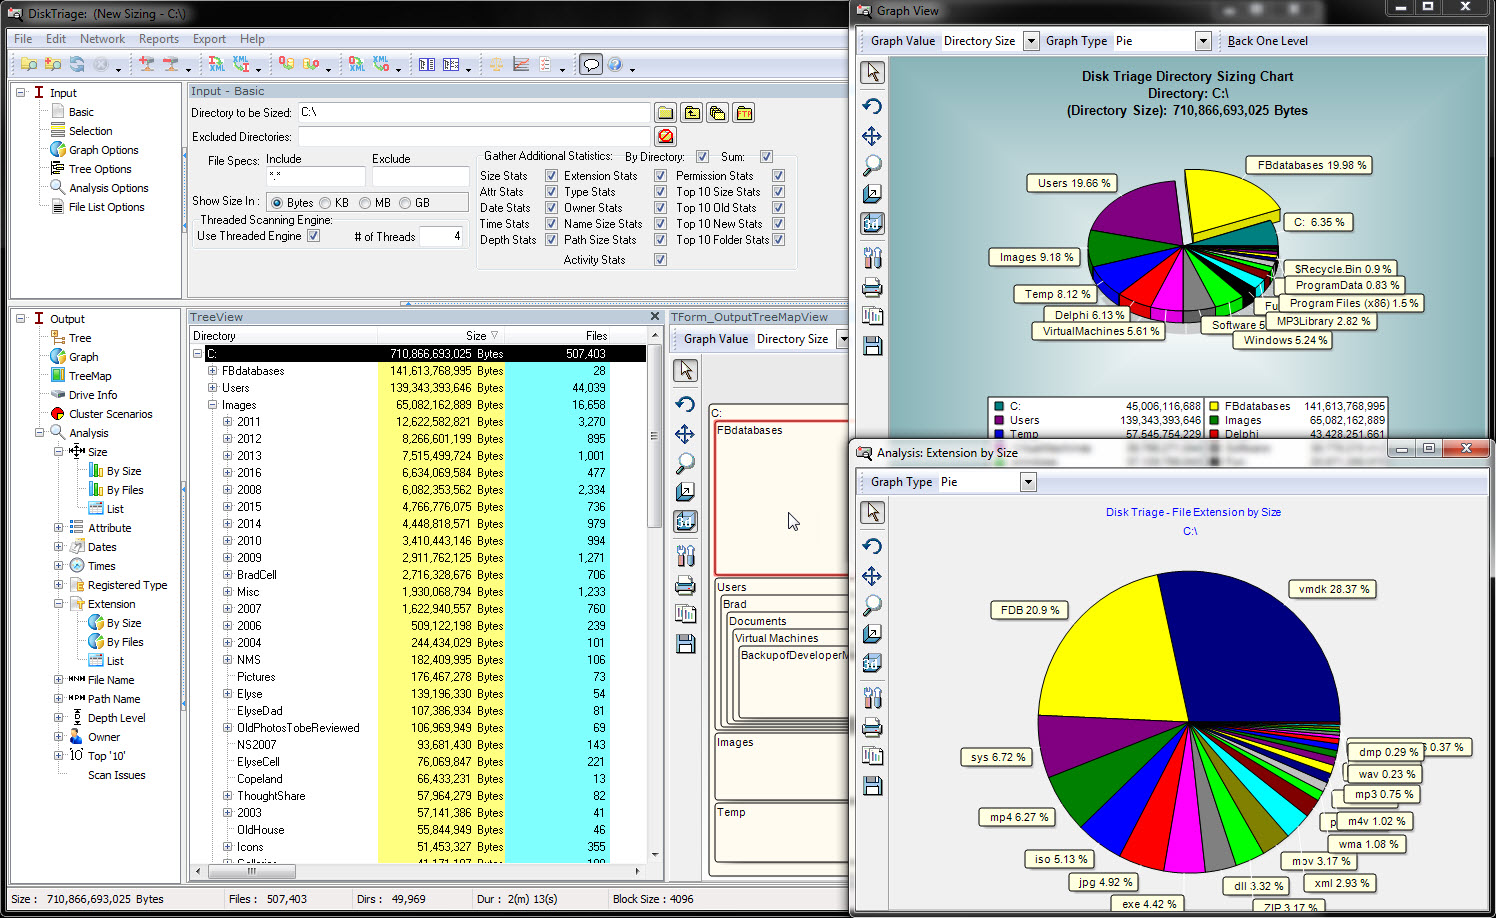Click the refresh scan toolbar icon
This screenshot has height=918, width=1496.
click(x=77, y=64)
